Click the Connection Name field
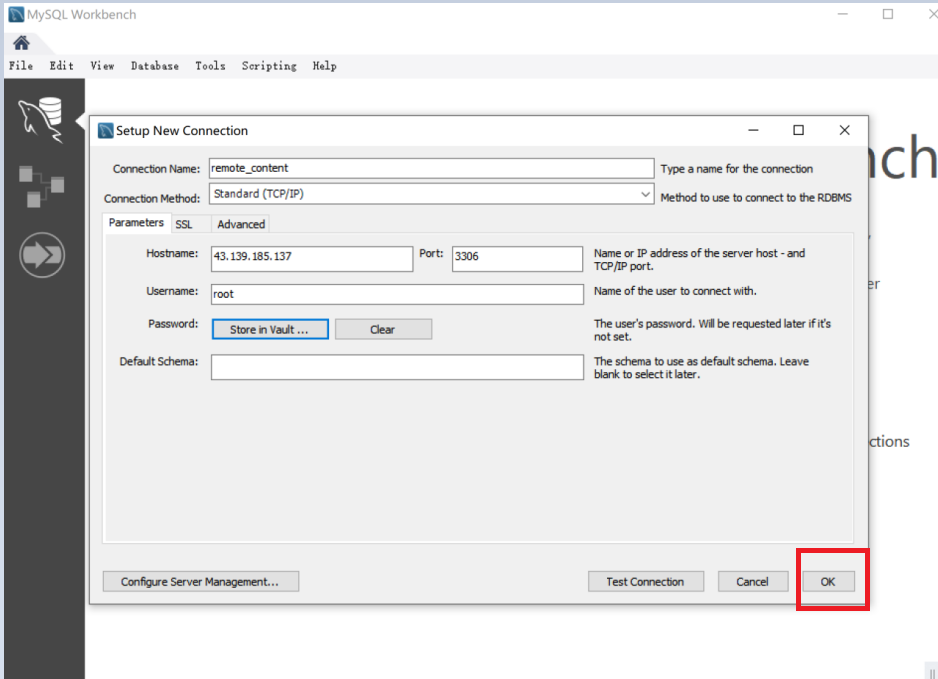Screen dimensions: 938x679 [x=431, y=168]
